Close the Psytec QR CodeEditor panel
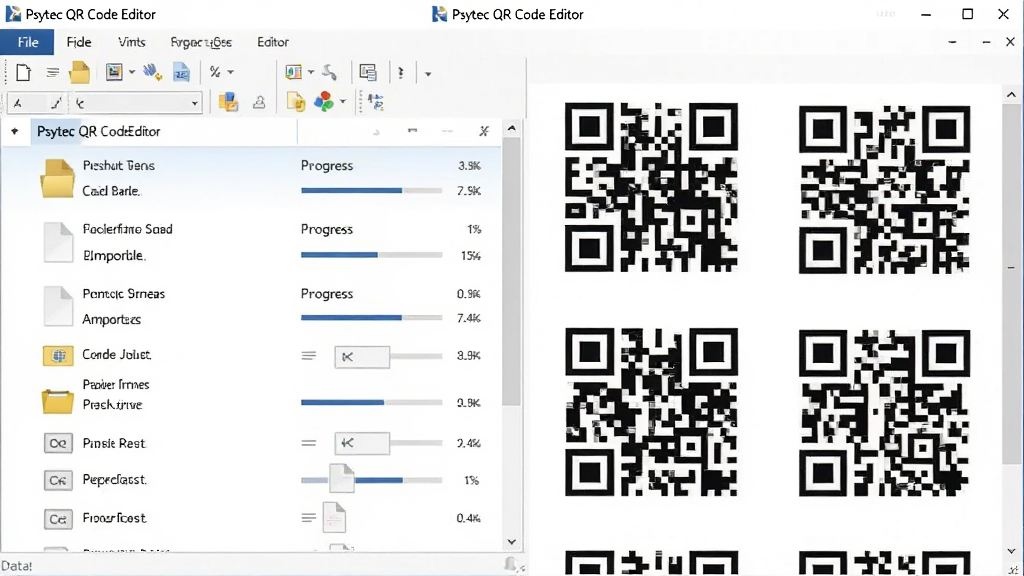The image size is (1024, 576). 484,131
